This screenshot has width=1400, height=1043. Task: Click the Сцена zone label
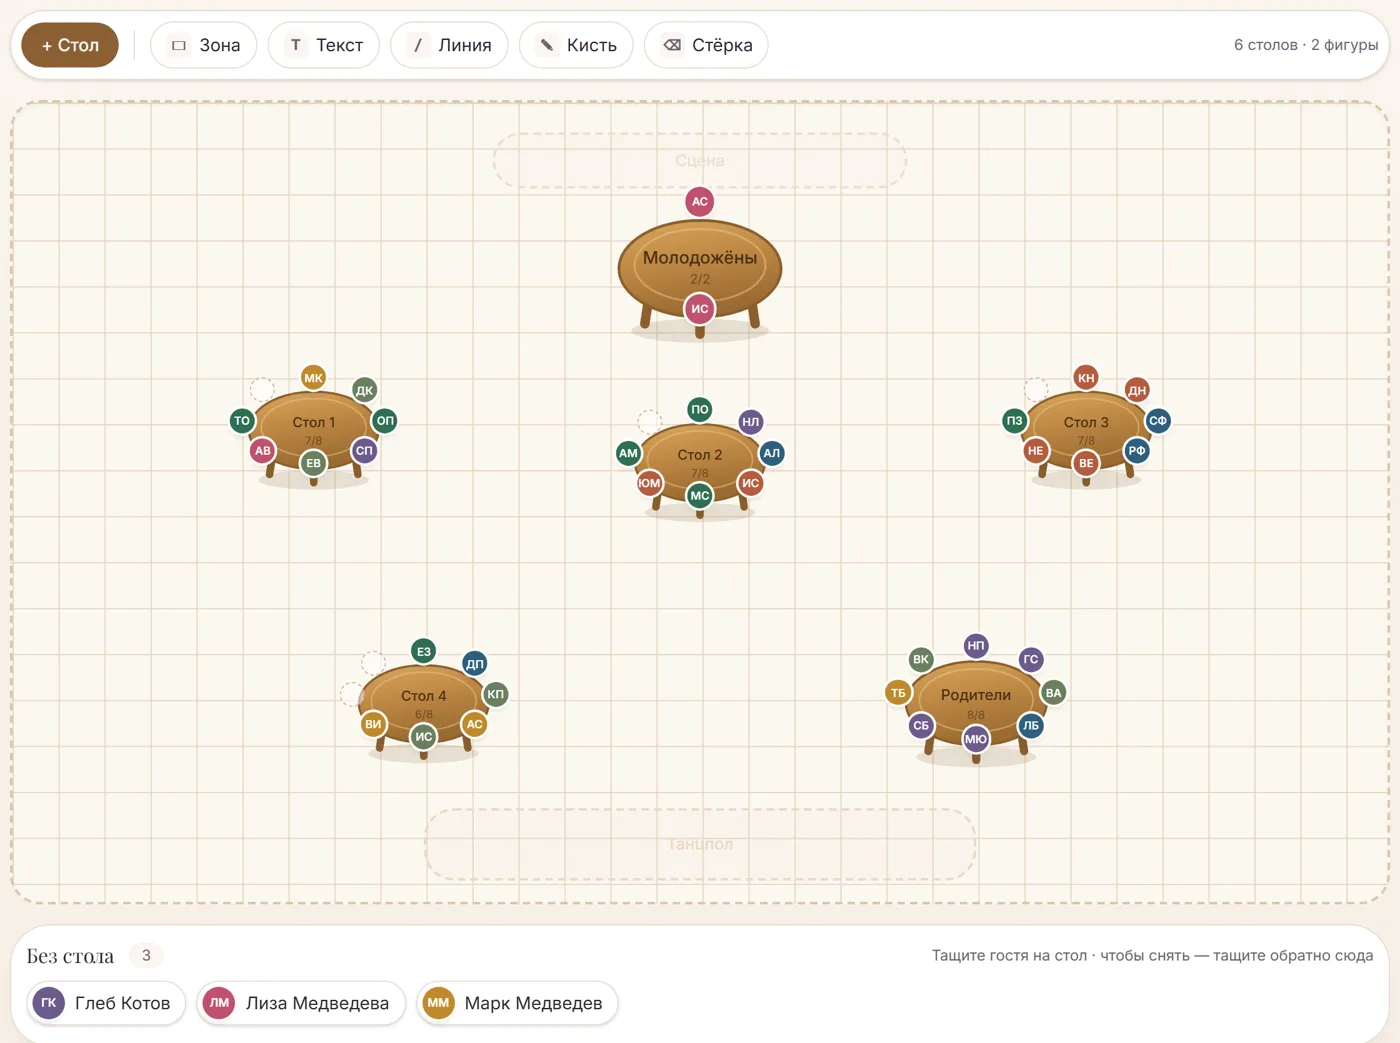(x=700, y=160)
